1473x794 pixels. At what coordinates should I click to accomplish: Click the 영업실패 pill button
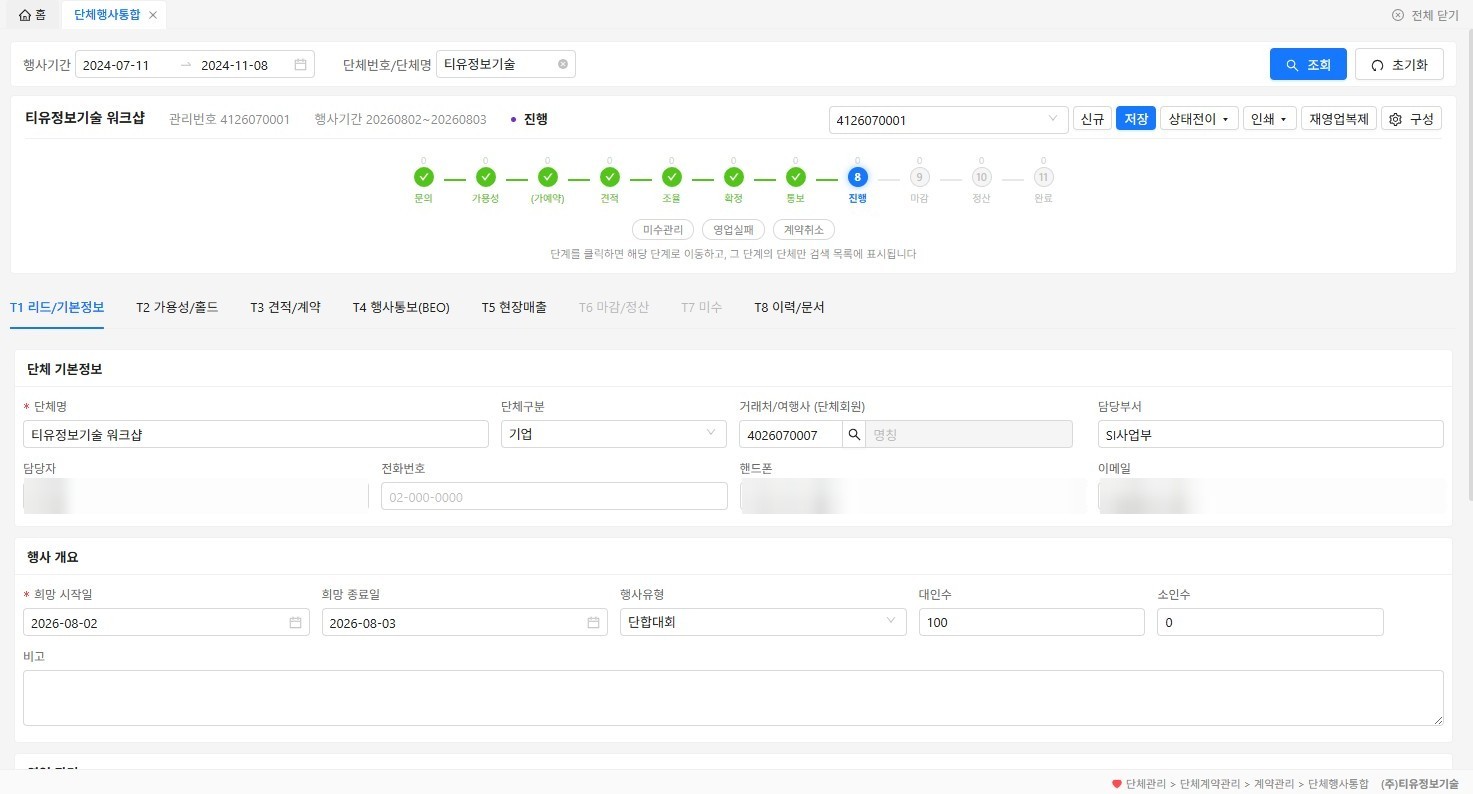pyautogui.click(x=733, y=230)
